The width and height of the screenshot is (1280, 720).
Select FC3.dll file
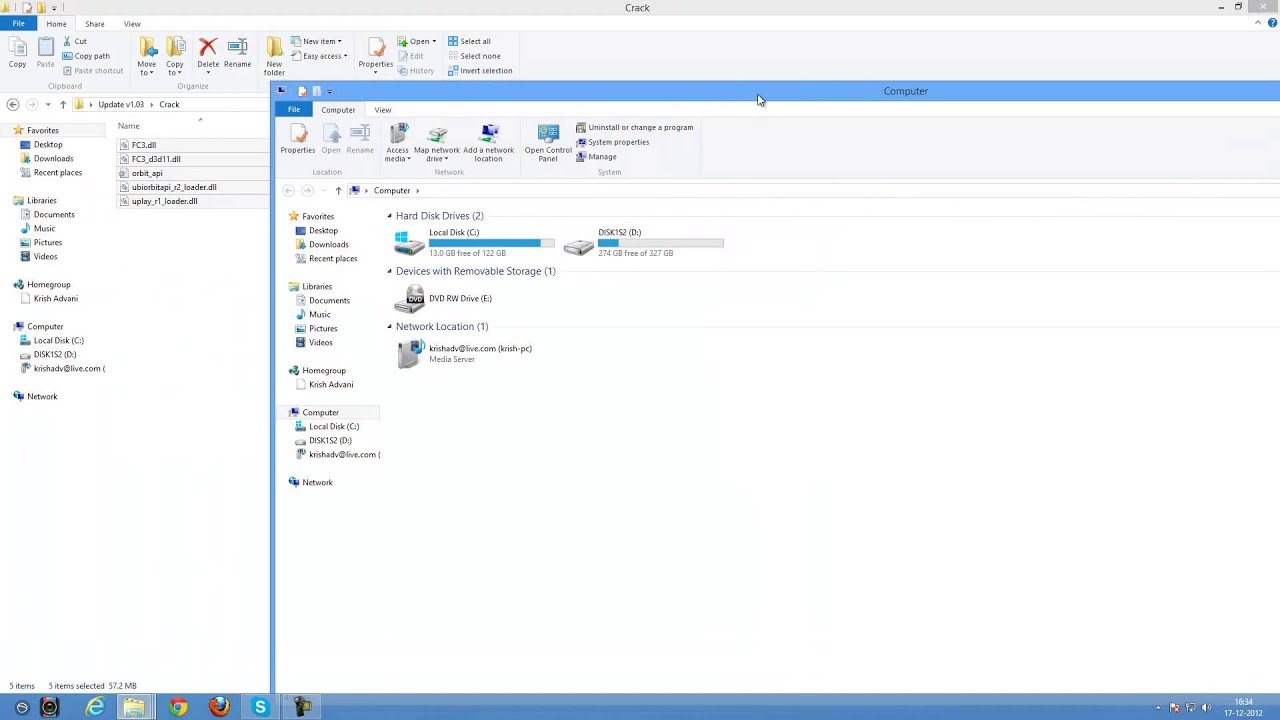143,145
